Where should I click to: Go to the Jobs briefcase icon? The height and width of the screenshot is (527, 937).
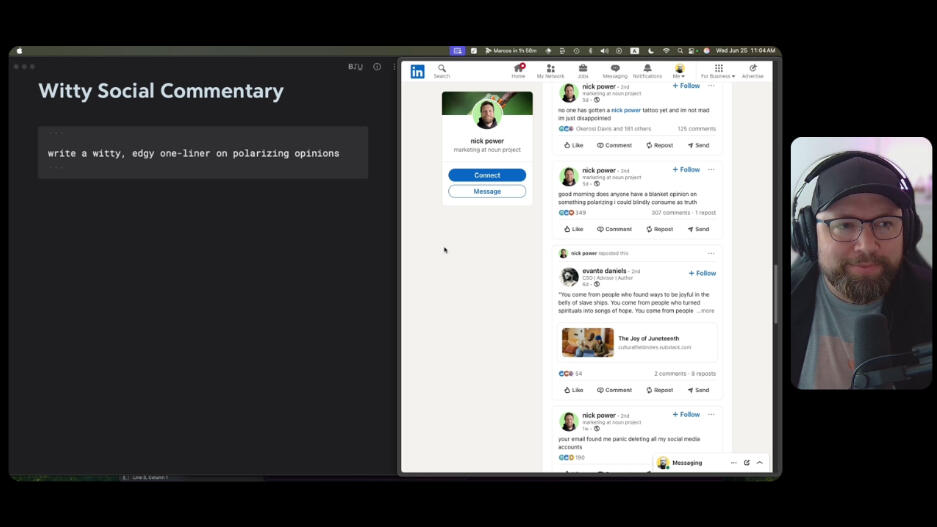[x=583, y=70]
